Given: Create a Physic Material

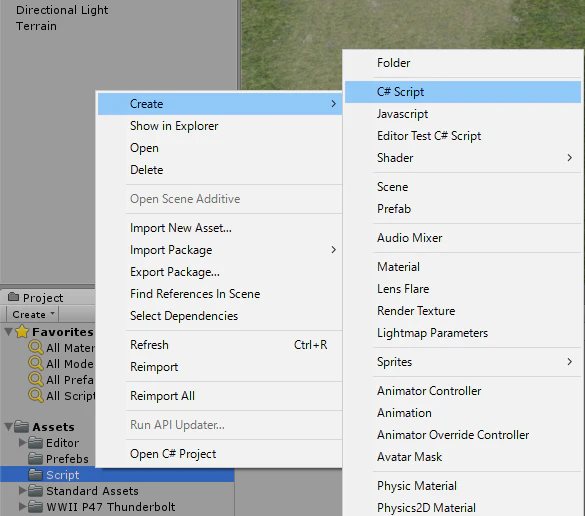Looking at the screenshot, I should pos(463,486).
